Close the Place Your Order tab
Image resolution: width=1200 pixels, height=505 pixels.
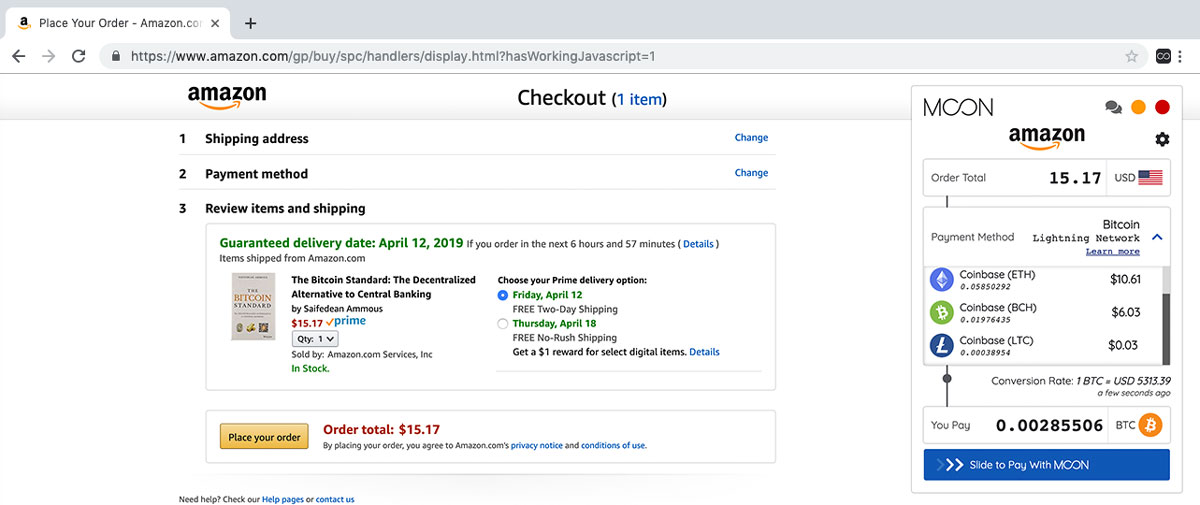tap(217, 23)
